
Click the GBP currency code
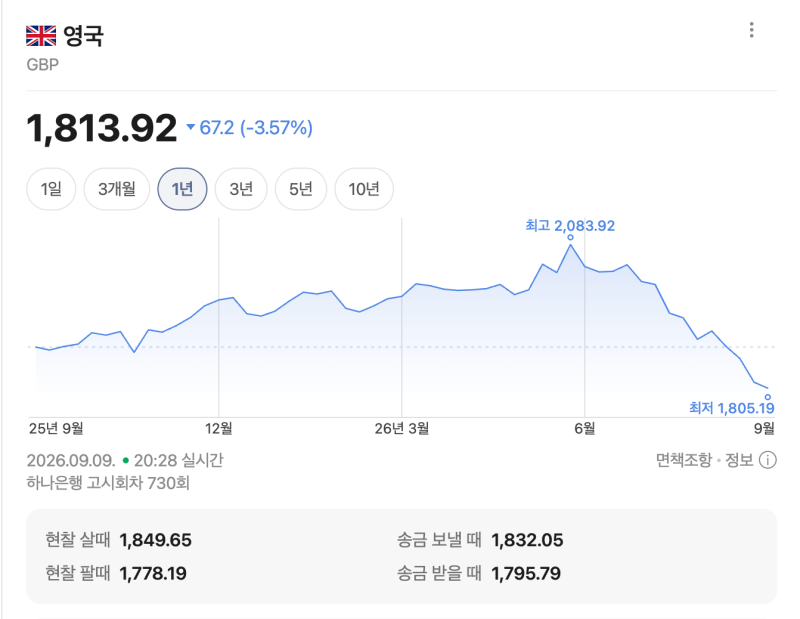pos(43,65)
